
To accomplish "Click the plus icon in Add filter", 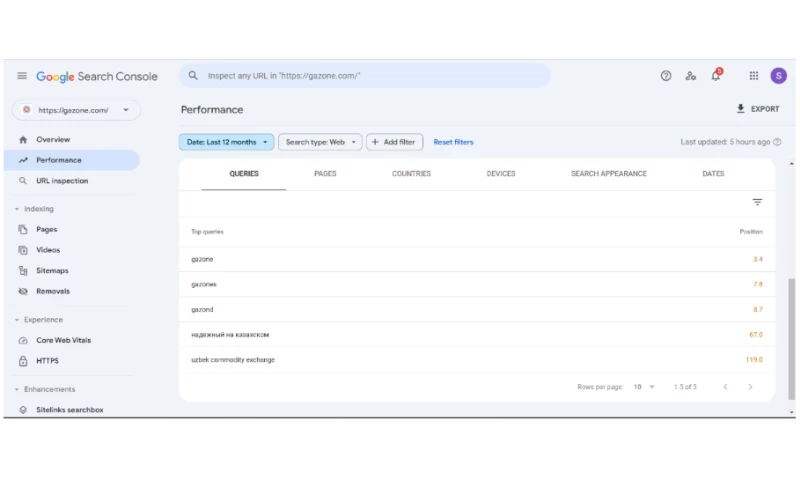I will pos(375,142).
